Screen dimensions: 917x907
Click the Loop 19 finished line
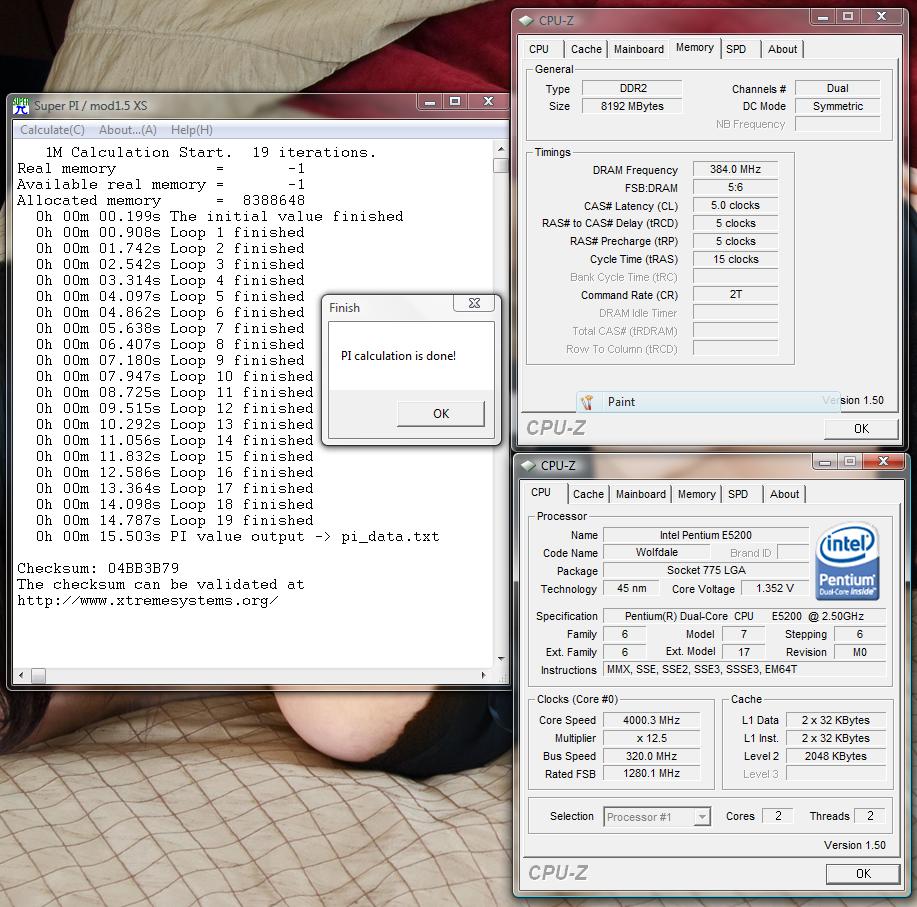point(174,520)
